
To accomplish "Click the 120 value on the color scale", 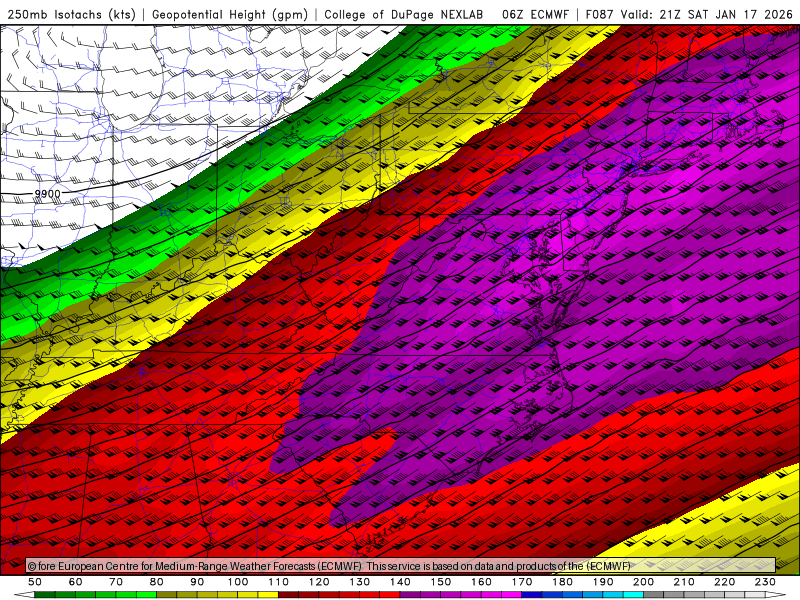I will 319,582.
